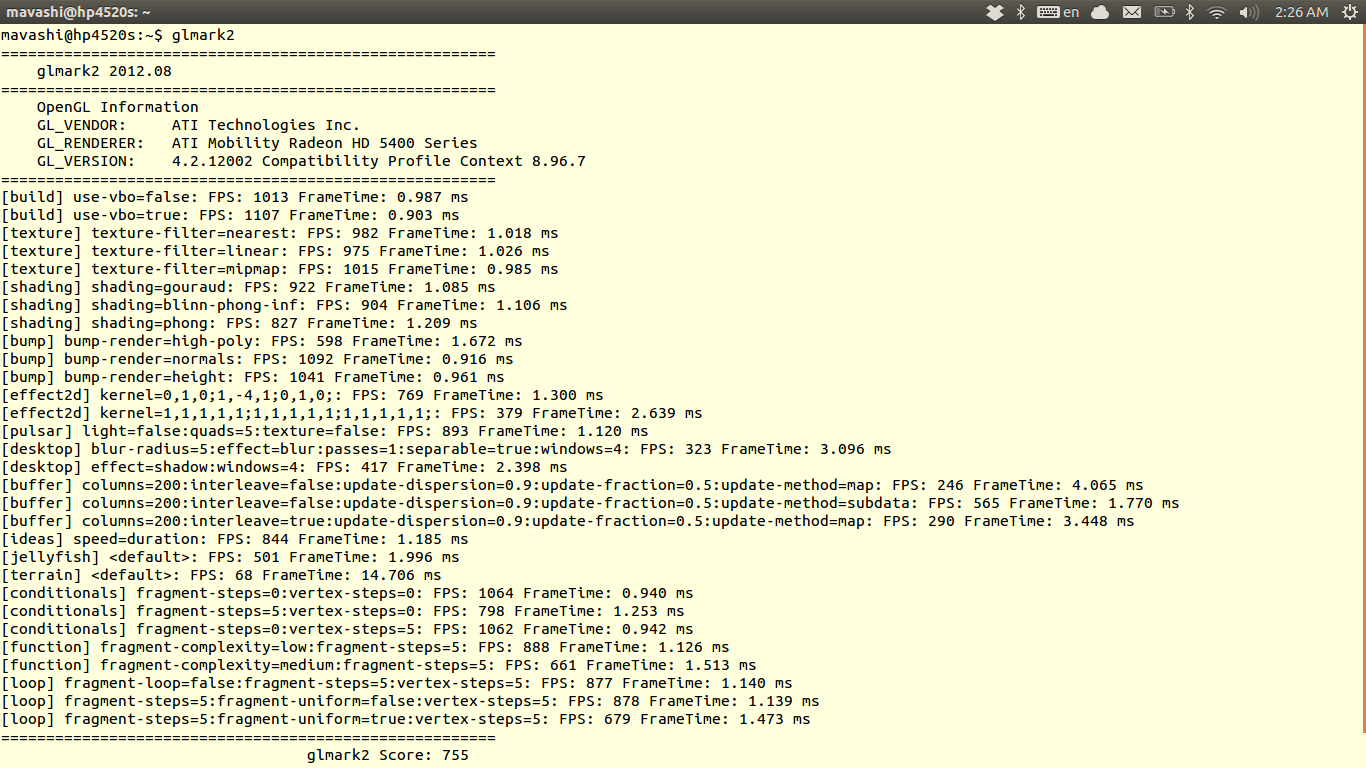1366x768 pixels.
Task: Click the terminal title 'mavashi@hp4520s: ~'
Action: [x=78, y=12]
